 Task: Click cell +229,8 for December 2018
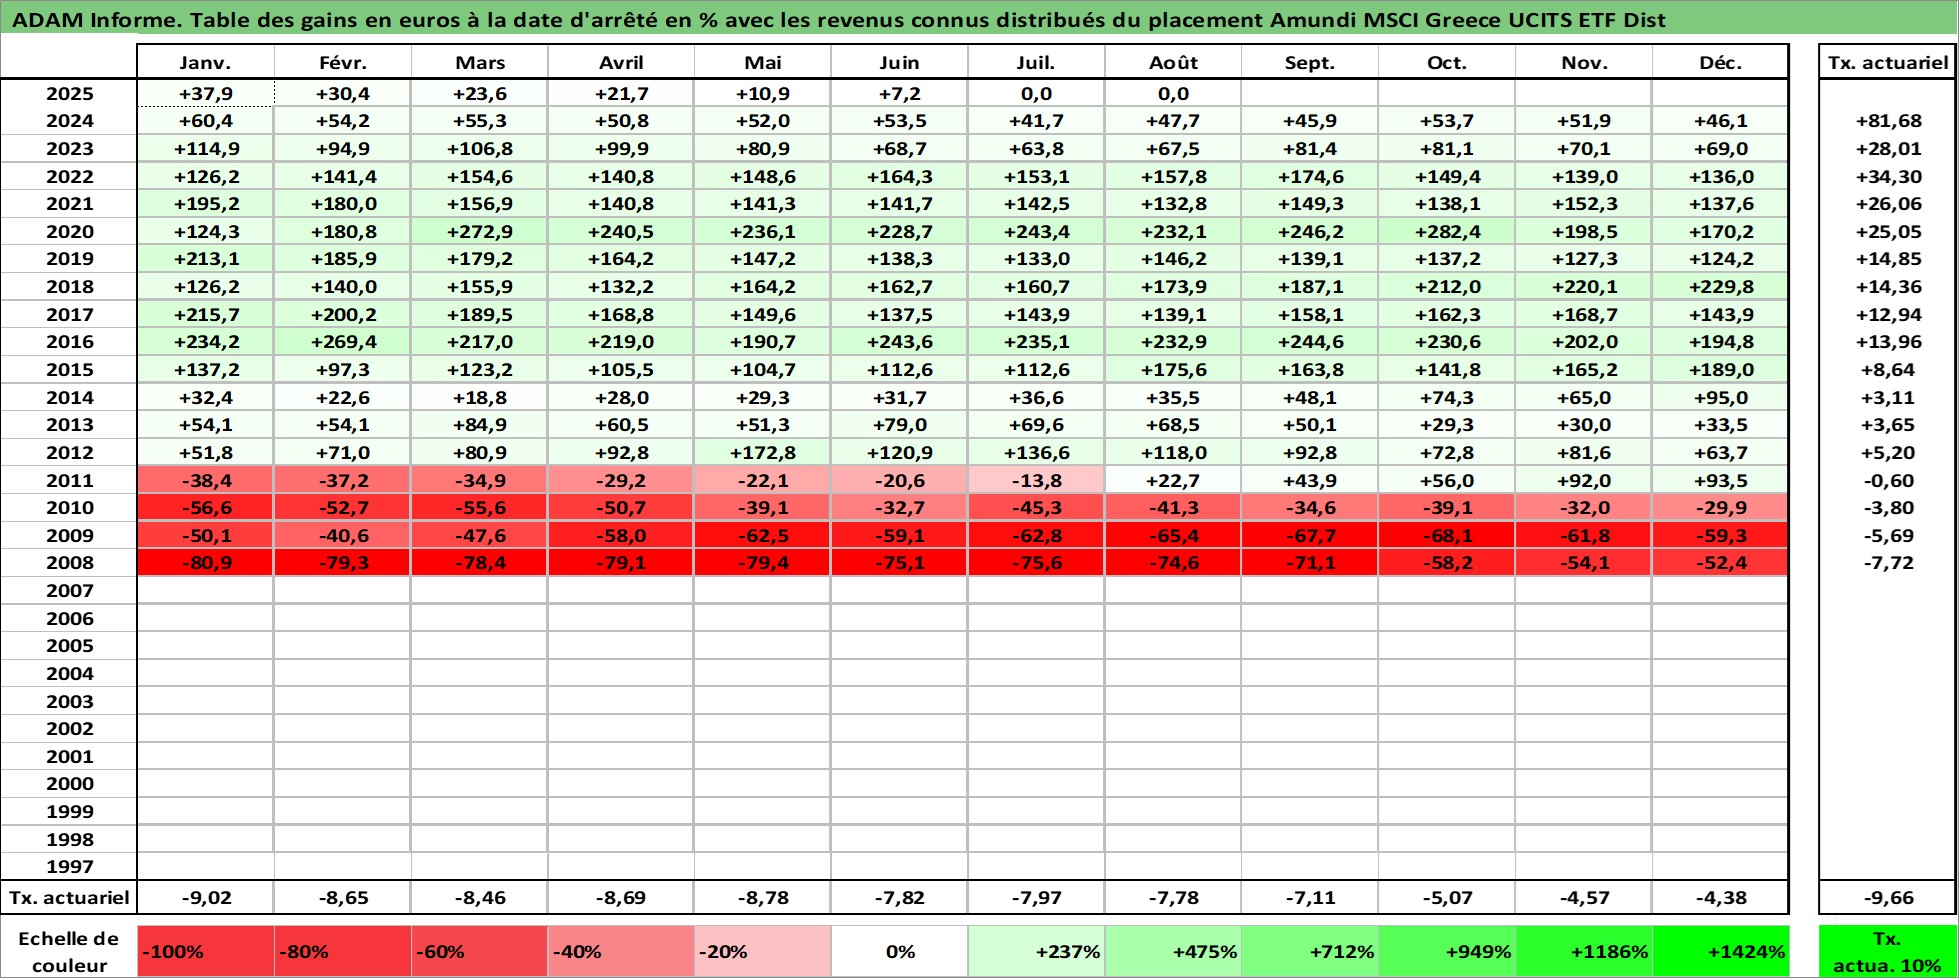click(1720, 286)
